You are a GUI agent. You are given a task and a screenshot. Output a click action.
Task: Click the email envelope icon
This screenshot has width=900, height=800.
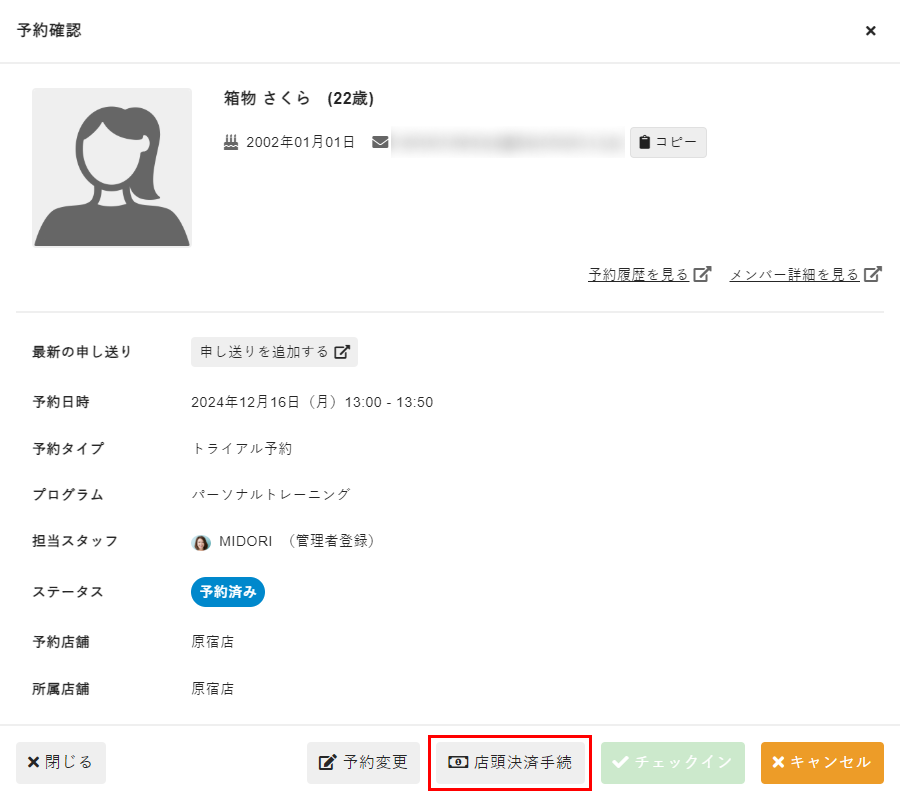[380, 142]
